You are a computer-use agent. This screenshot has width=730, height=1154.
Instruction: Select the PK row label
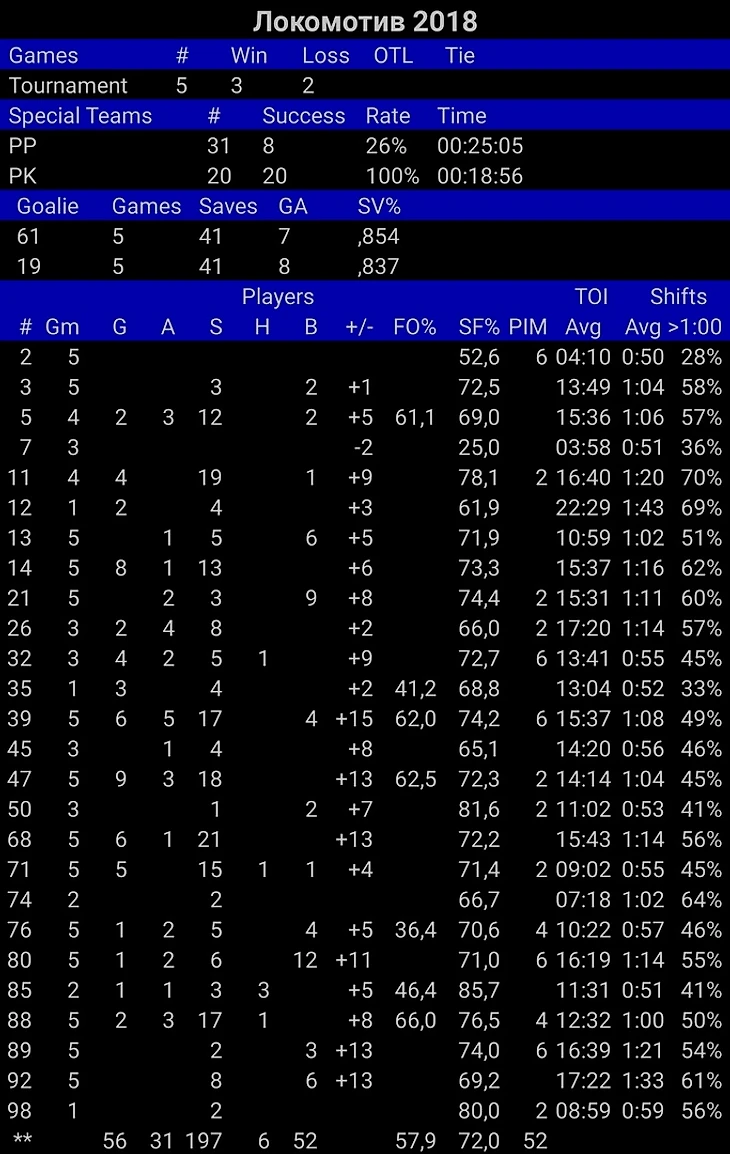[22, 176]
